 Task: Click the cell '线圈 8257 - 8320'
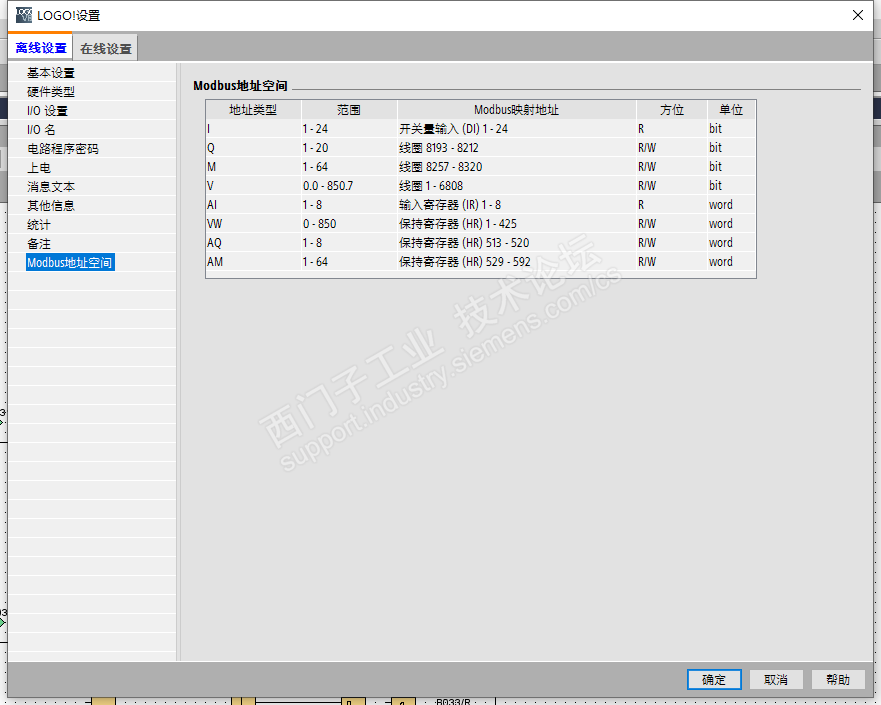(516, 167)
